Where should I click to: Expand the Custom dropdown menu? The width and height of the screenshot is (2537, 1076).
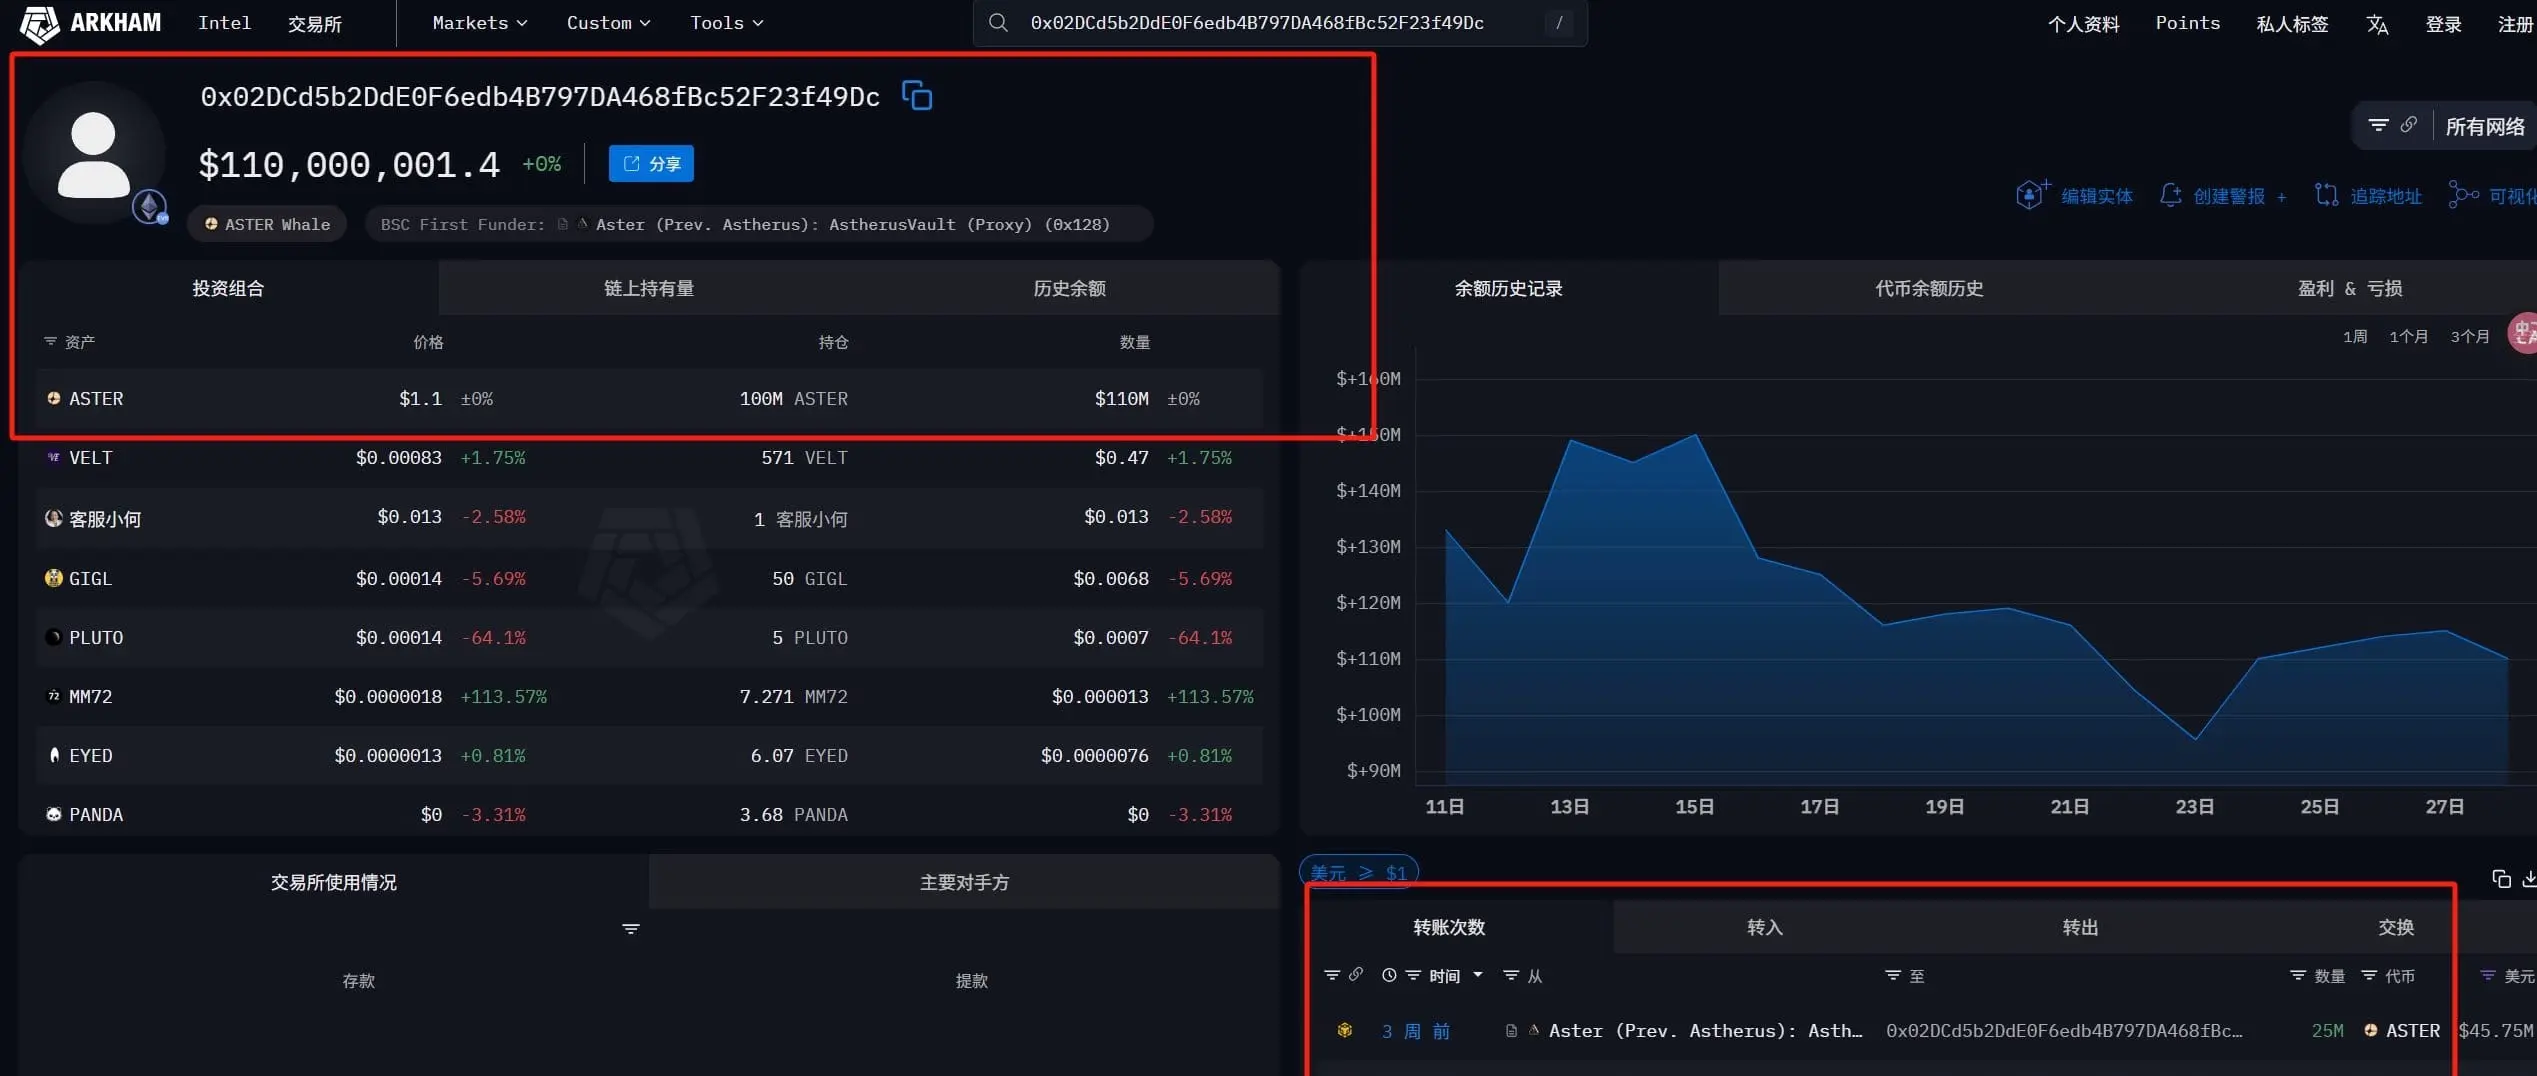click(608, 23)
